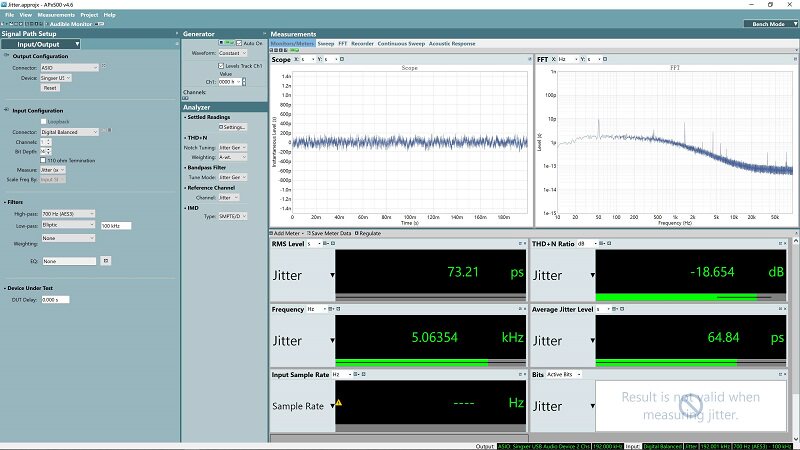Open the ASIO output connector settings icon
This screenshot has width=800, height=450.
tap(104, 66)
